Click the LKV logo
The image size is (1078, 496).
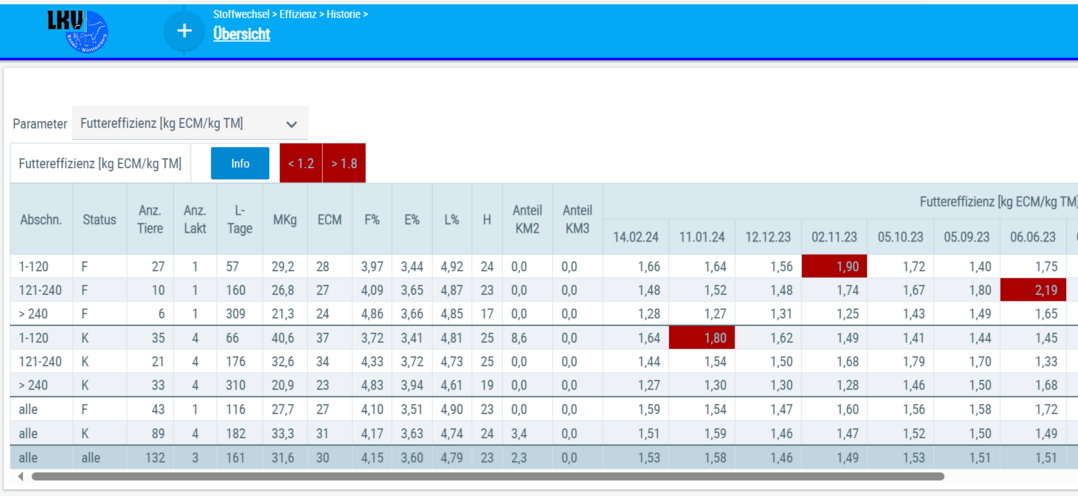(x=78, y=31)
